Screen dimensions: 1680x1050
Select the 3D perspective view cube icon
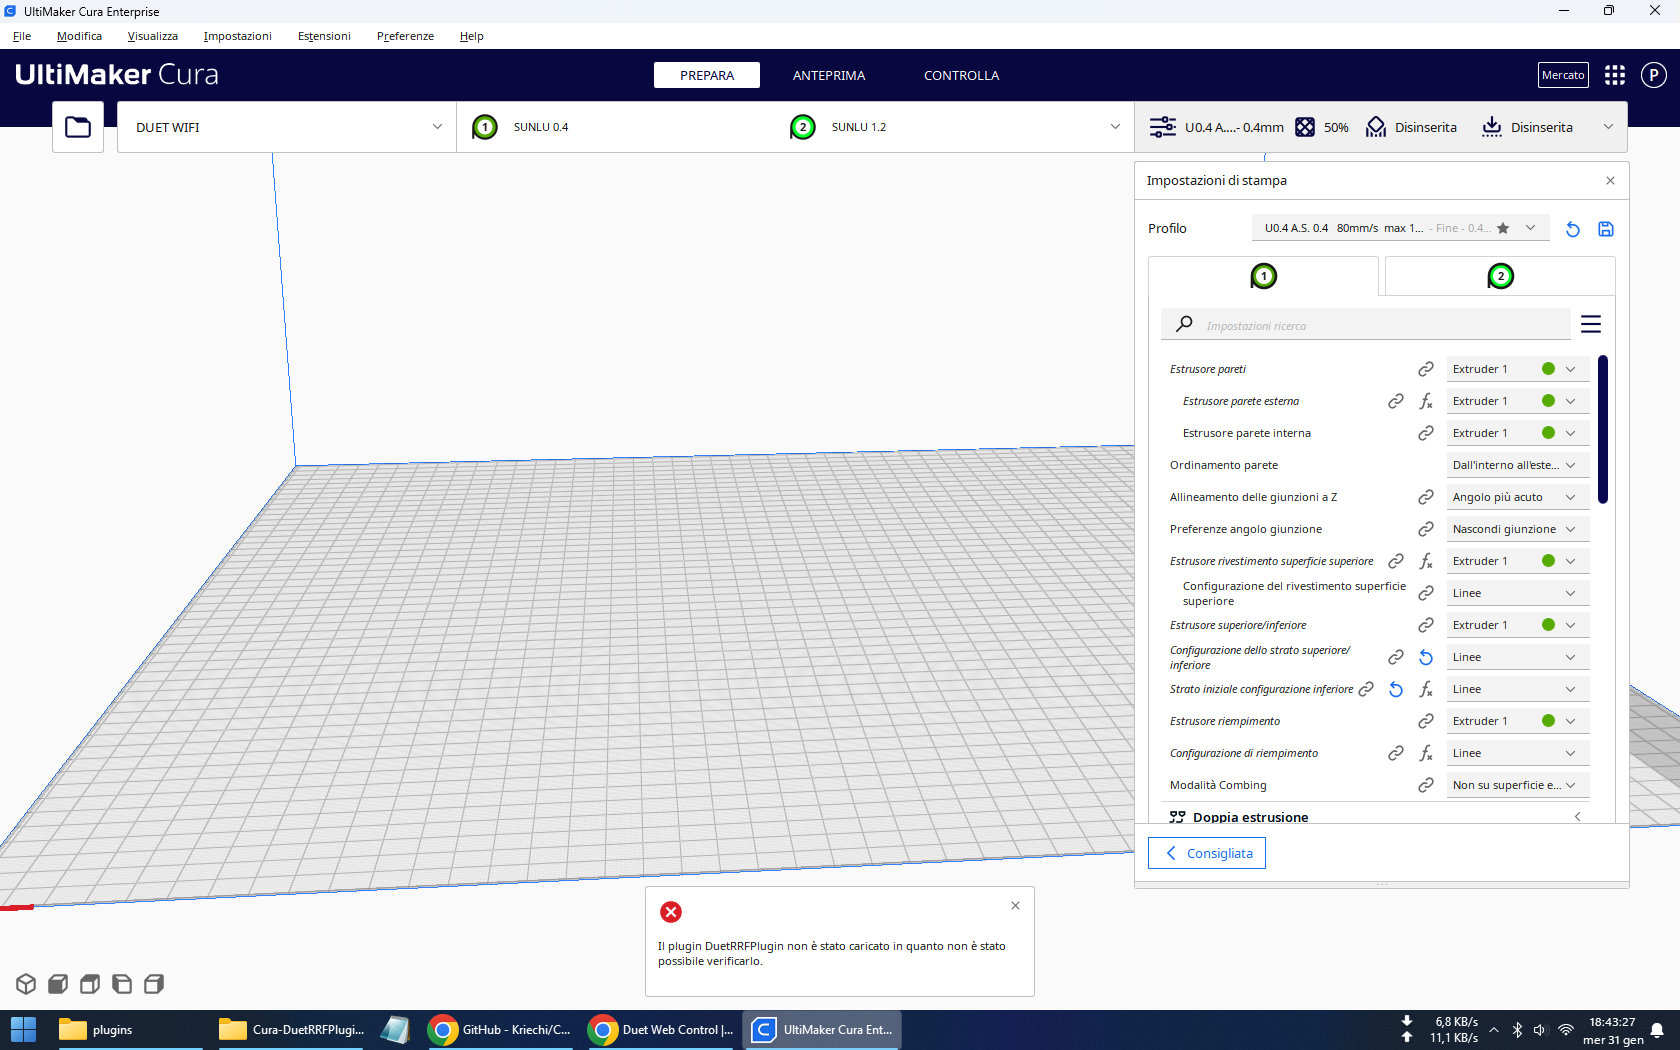(x=26, y=984)
